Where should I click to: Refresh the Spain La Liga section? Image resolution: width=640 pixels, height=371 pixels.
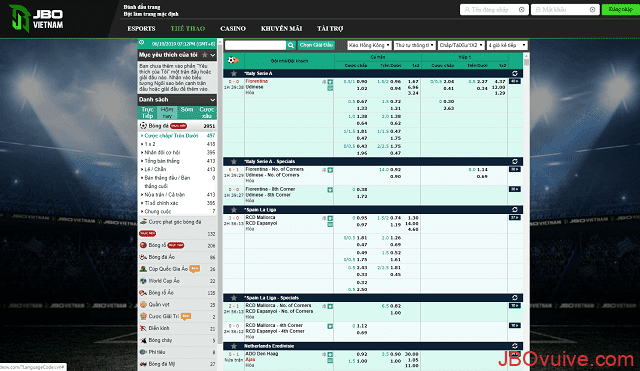pyautogui.click(x=515, y=210)
